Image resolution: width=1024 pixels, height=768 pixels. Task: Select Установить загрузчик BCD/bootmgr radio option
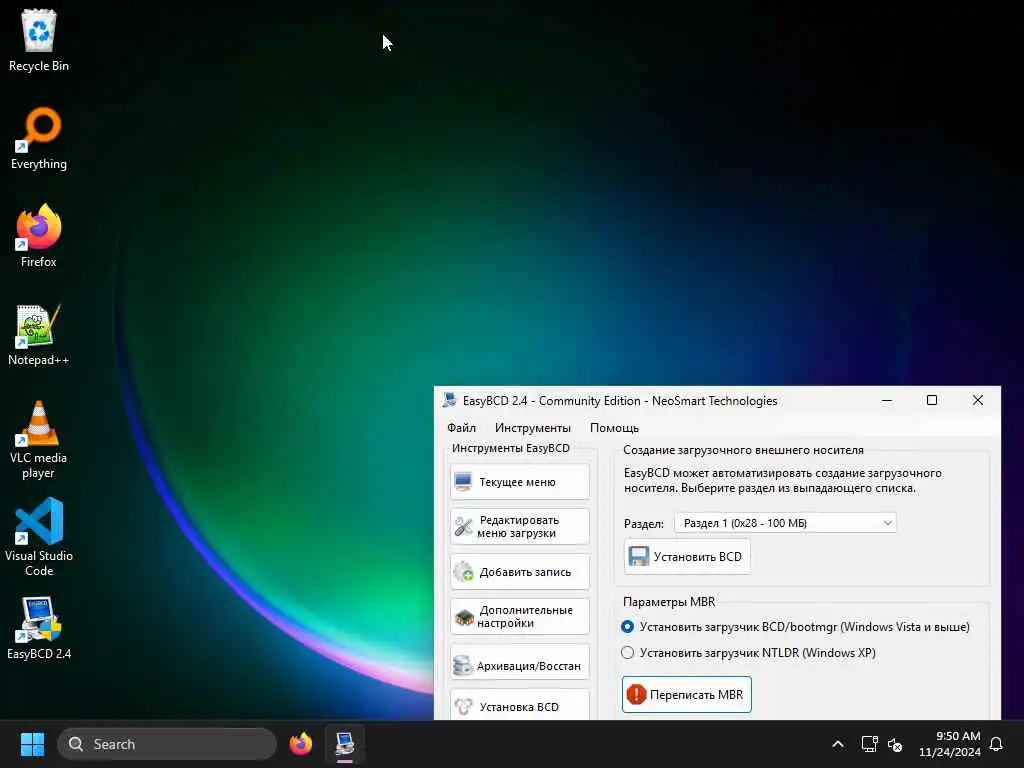tap(795, 627)
